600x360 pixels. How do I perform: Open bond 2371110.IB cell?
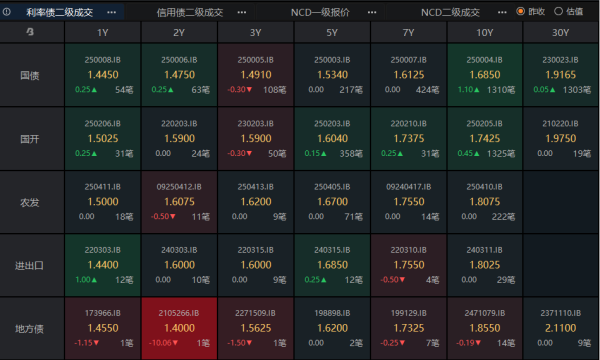pyautogui.click(x=561, y=329)
